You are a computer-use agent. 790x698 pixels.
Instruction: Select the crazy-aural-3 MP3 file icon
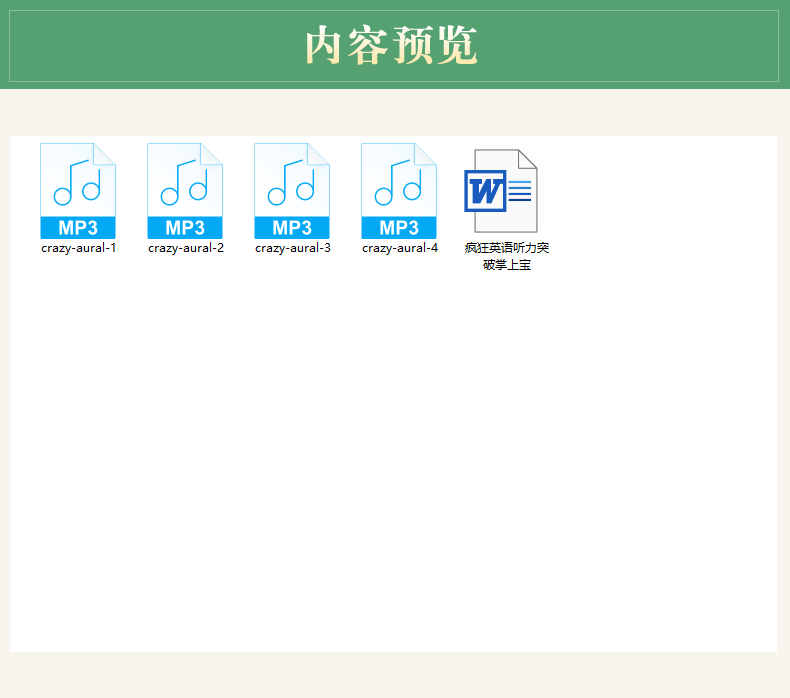(292, 191)
